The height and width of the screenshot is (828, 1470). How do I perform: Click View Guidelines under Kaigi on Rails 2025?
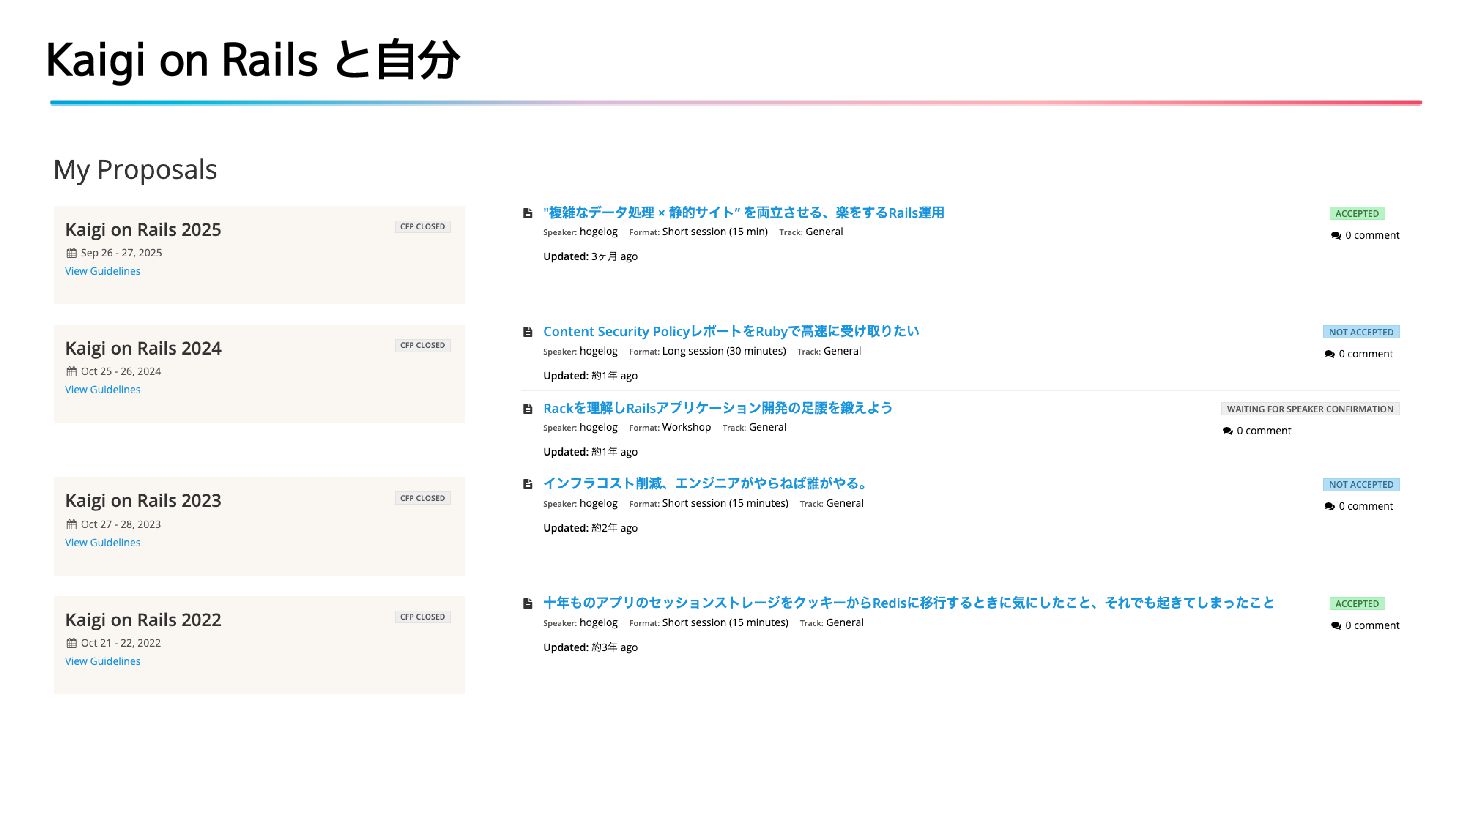pos(103,271)
